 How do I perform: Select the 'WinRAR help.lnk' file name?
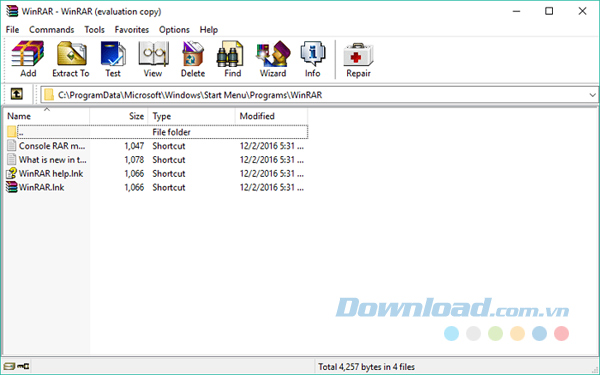[x=51, y=173]
